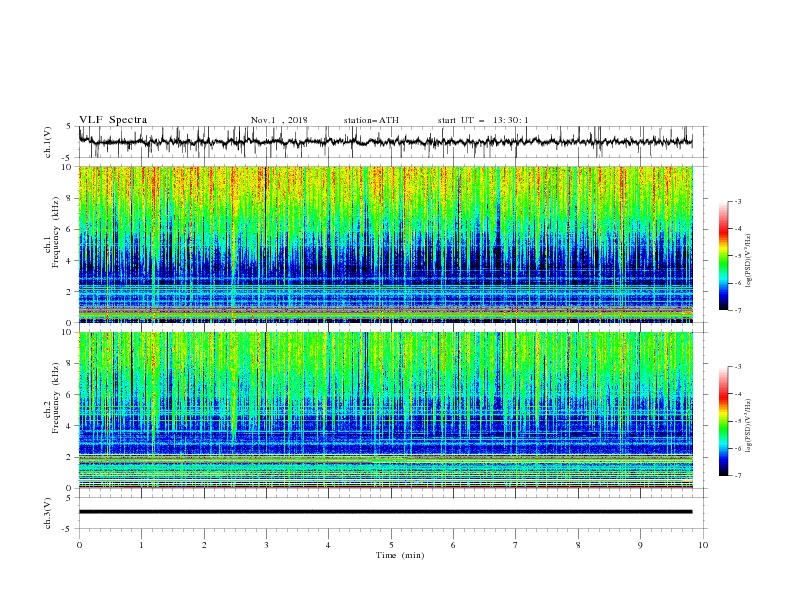Click tick label "5" on the Time axis
This screenshot has height=612, width=792.
[x=391, y=545]
